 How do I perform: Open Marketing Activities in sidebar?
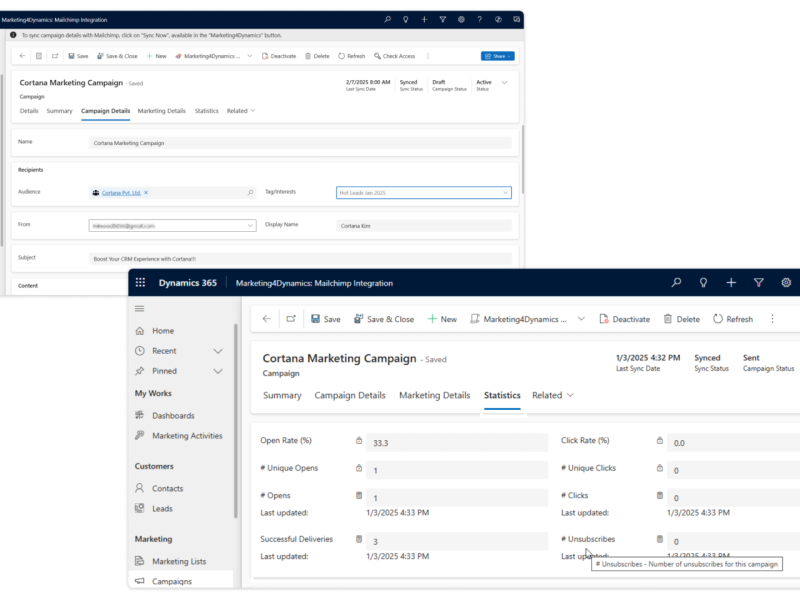point(181,436)
